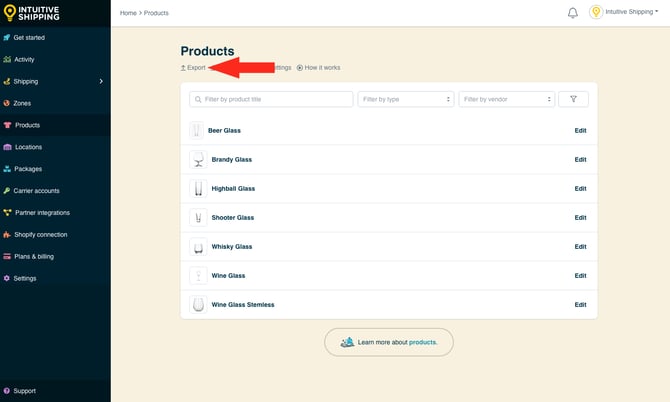
Task: Click the Export upload arrow icon
Action: [183, 67]
